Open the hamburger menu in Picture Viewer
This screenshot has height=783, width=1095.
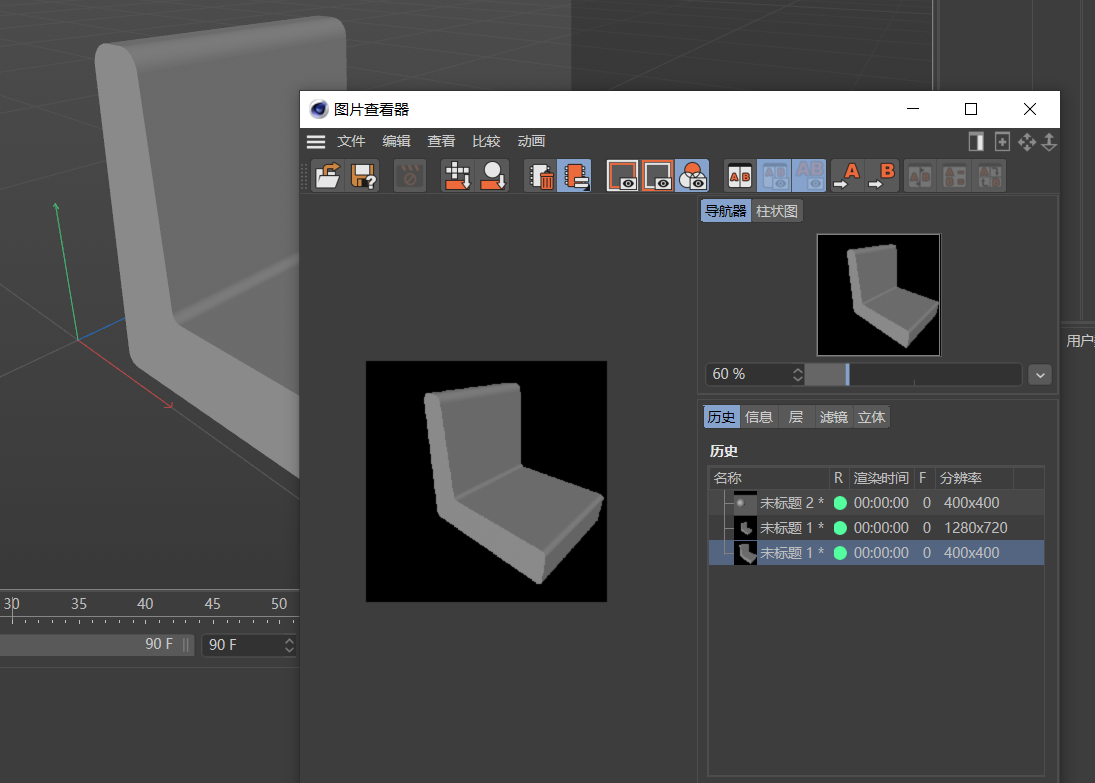(x=316, y=142)
